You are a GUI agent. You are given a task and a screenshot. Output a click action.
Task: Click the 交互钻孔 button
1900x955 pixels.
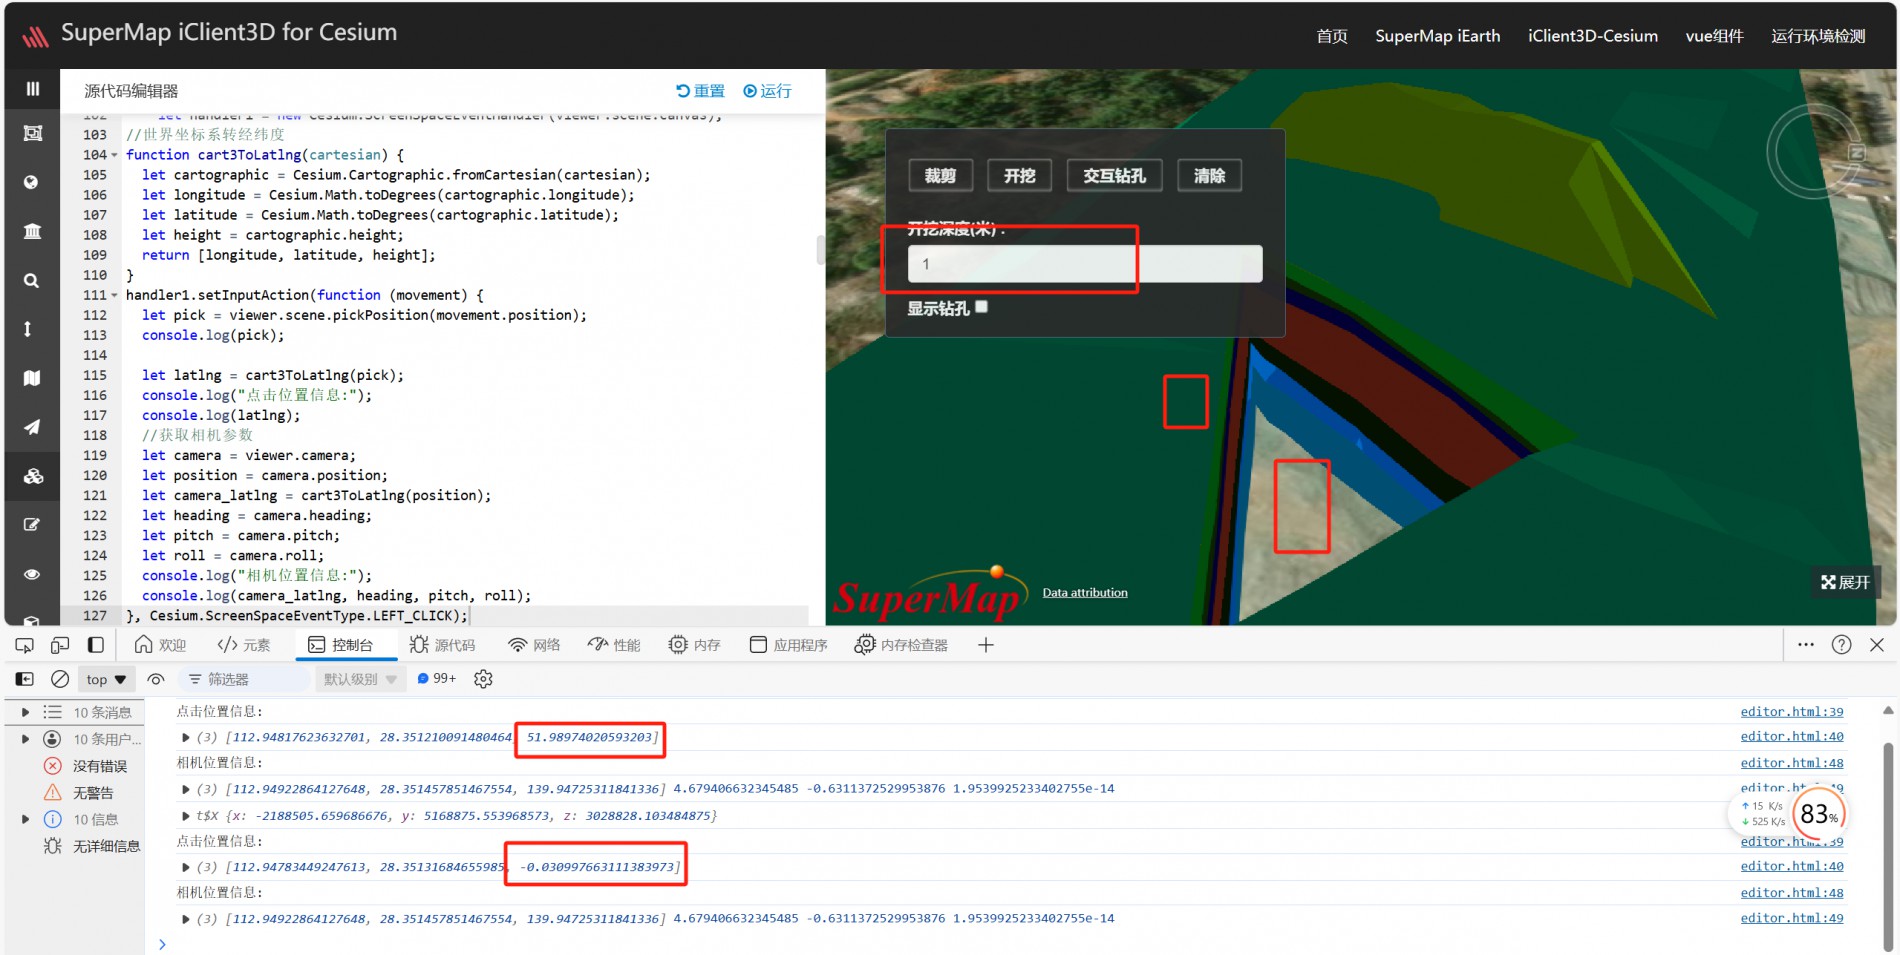point(1114,176)
